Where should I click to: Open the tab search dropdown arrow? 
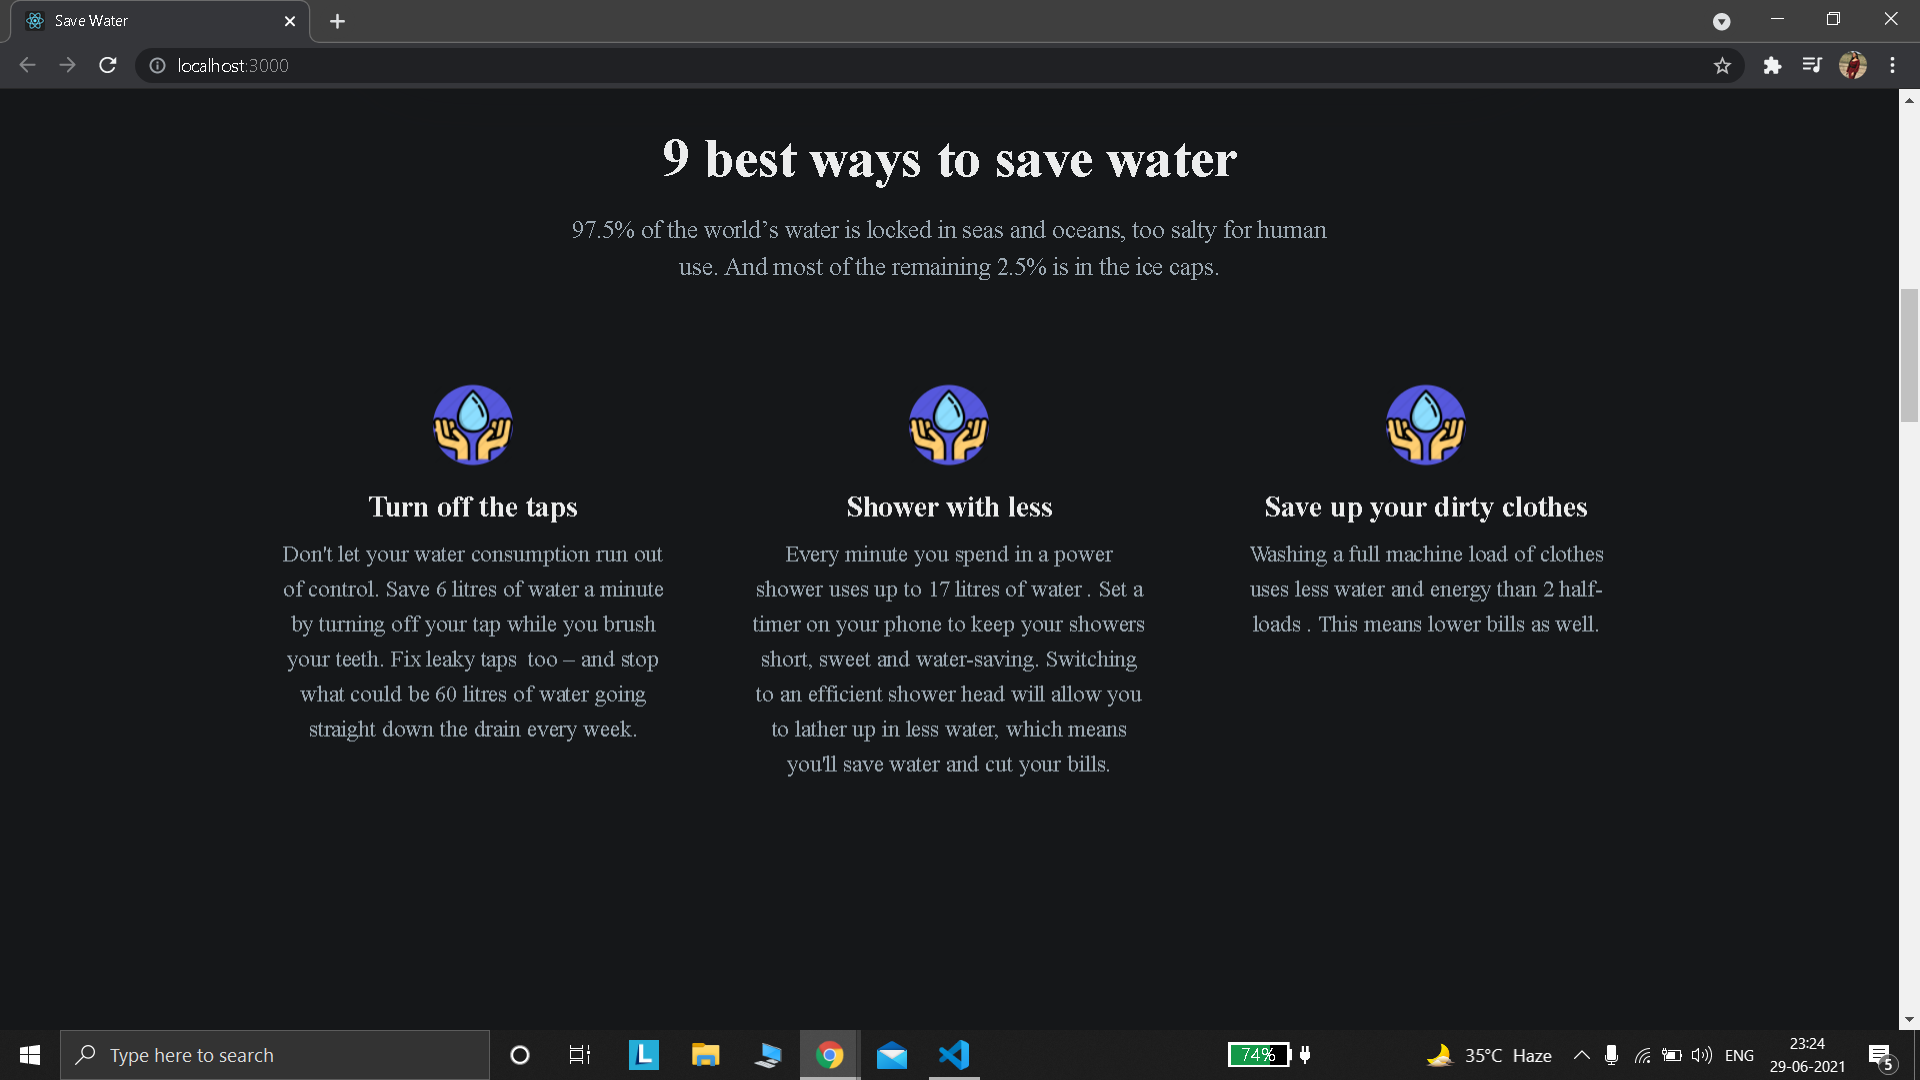[x=1721, y=21]
